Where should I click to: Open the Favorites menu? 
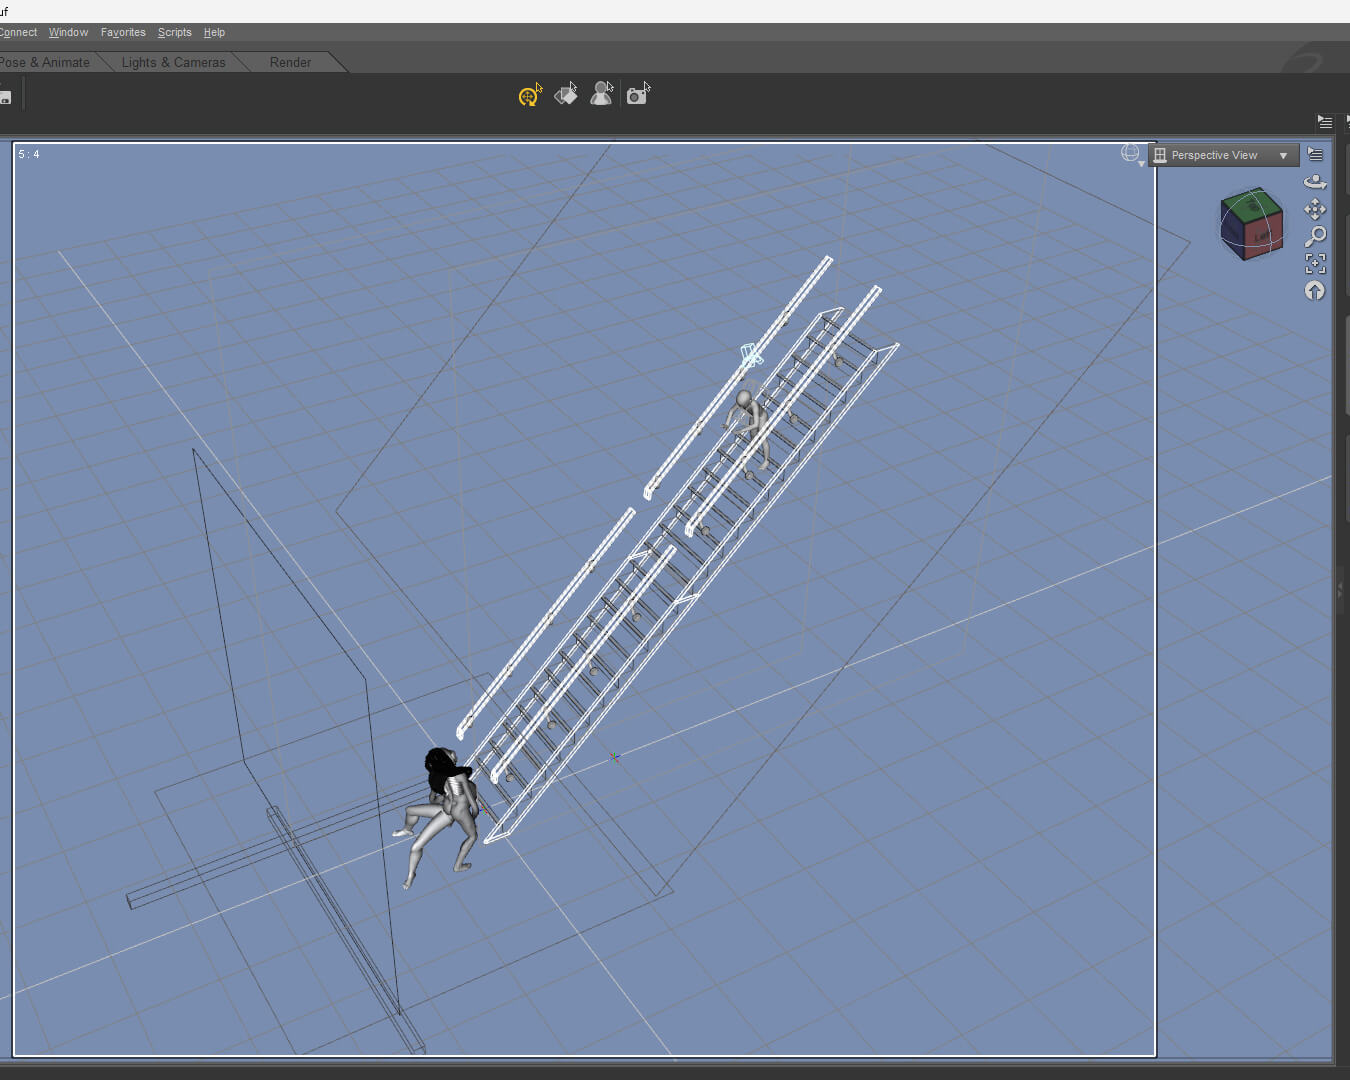point(123,32)
